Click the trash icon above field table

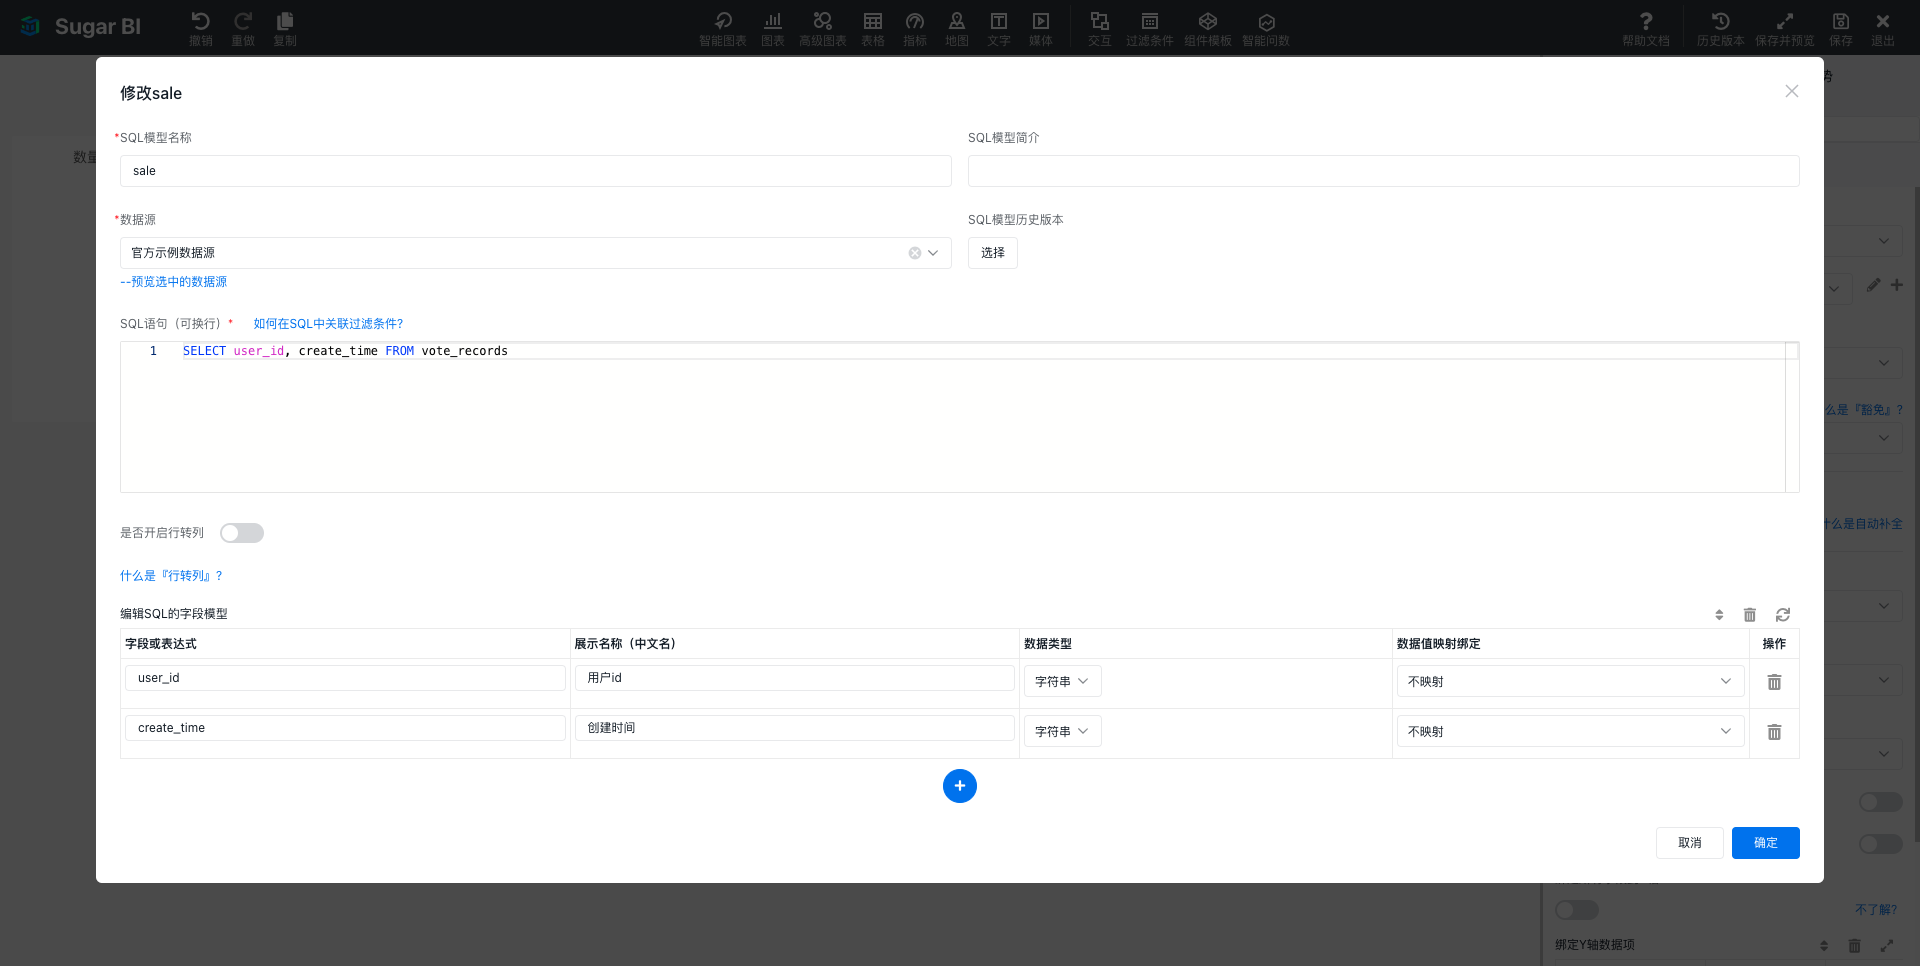(1750, 615)
